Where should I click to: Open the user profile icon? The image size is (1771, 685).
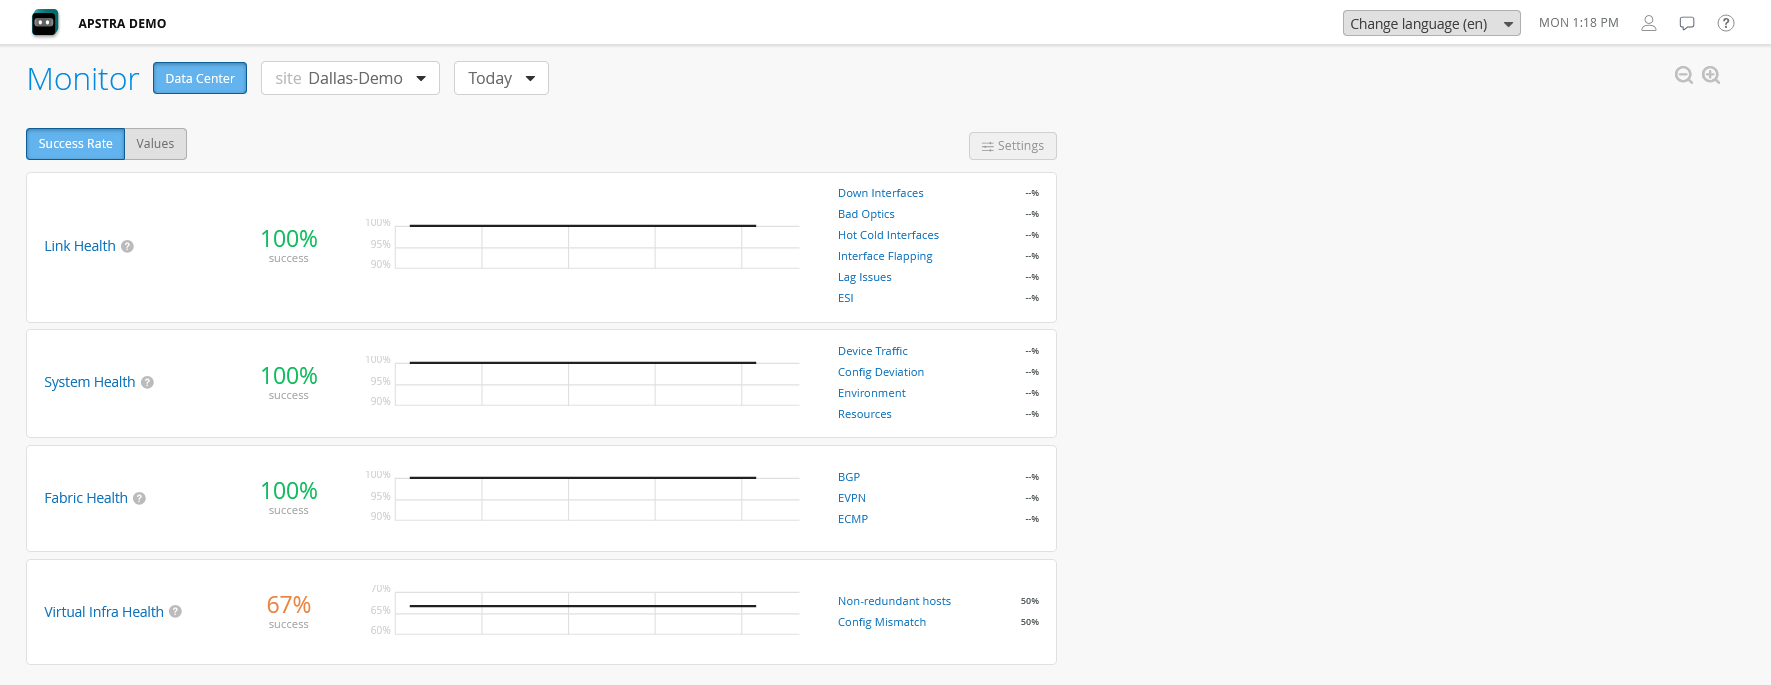[1649, 23]
